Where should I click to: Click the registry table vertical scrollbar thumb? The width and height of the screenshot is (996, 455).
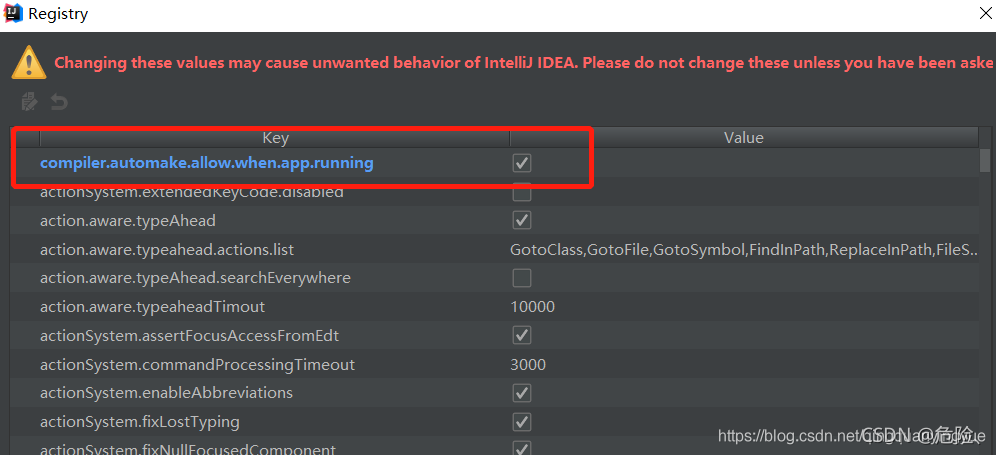click(985, 160)
